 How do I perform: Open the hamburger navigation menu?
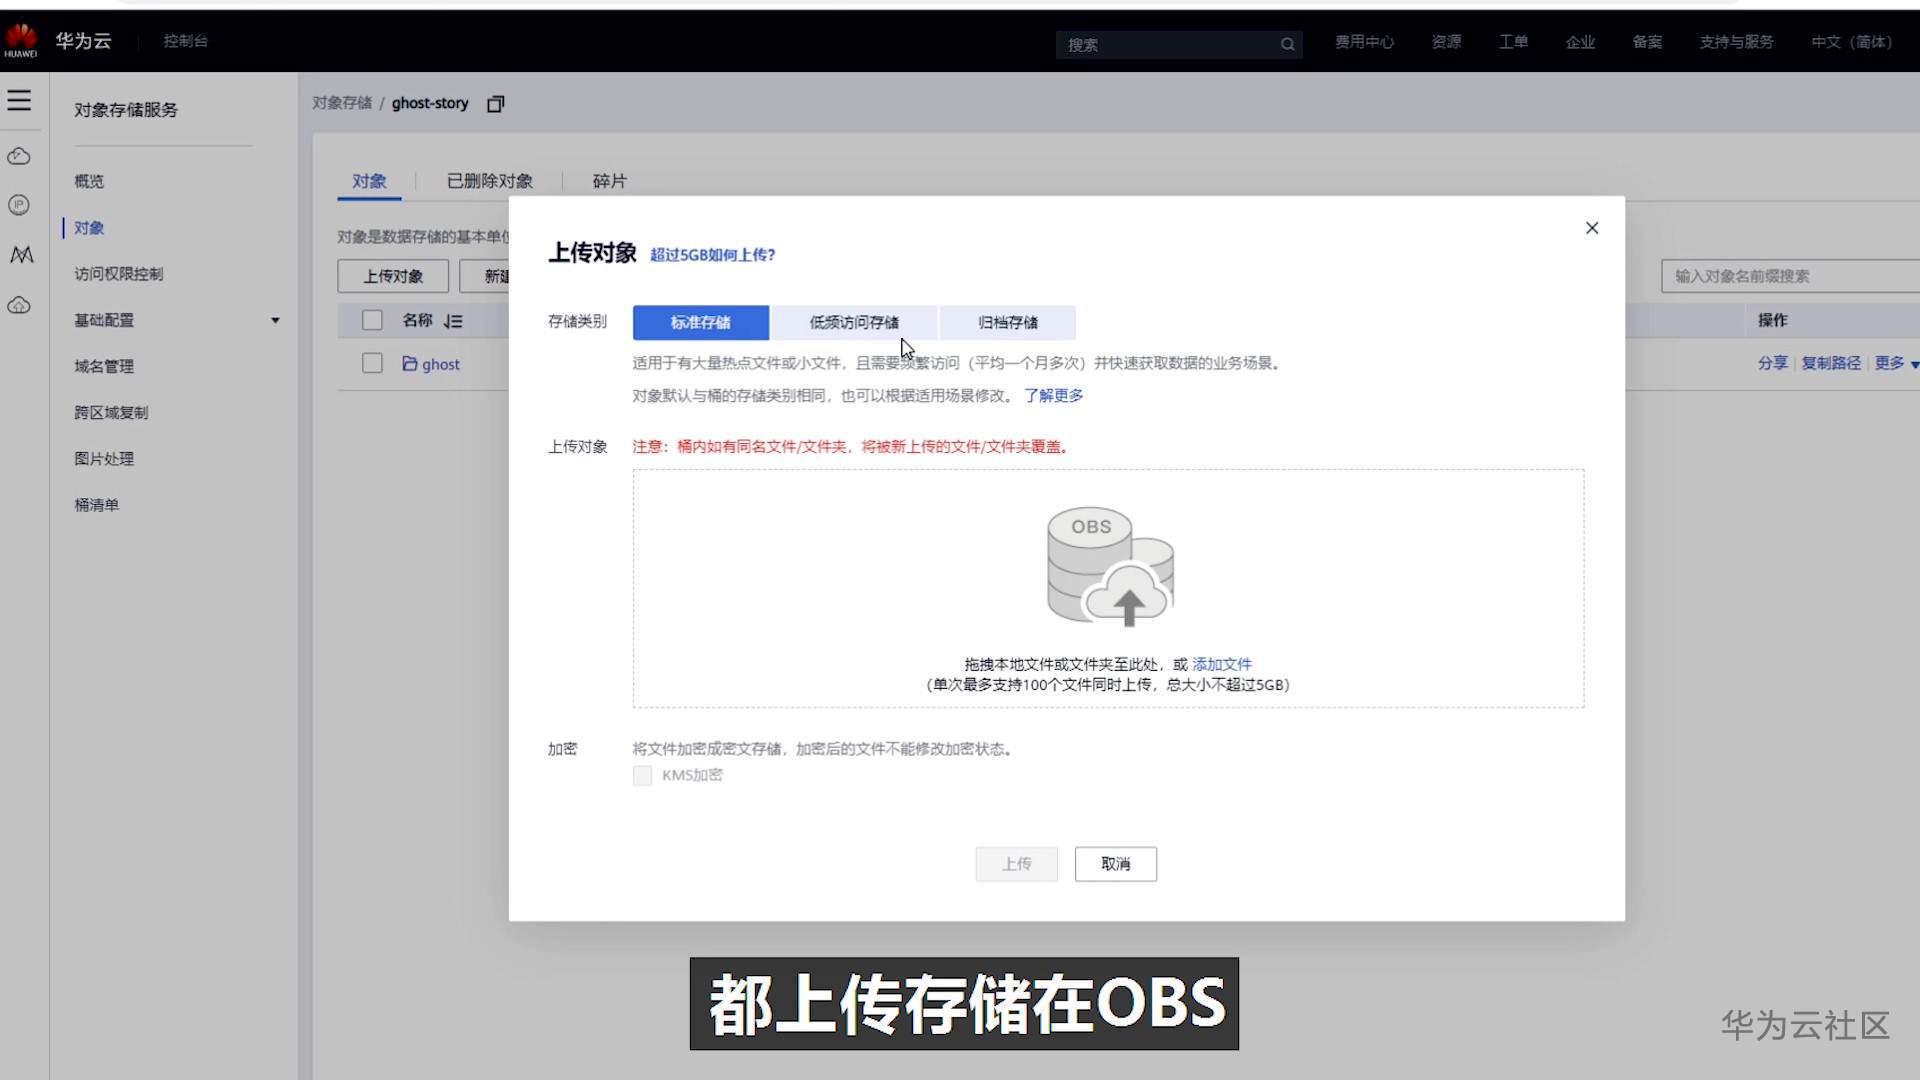coord(20,100)
